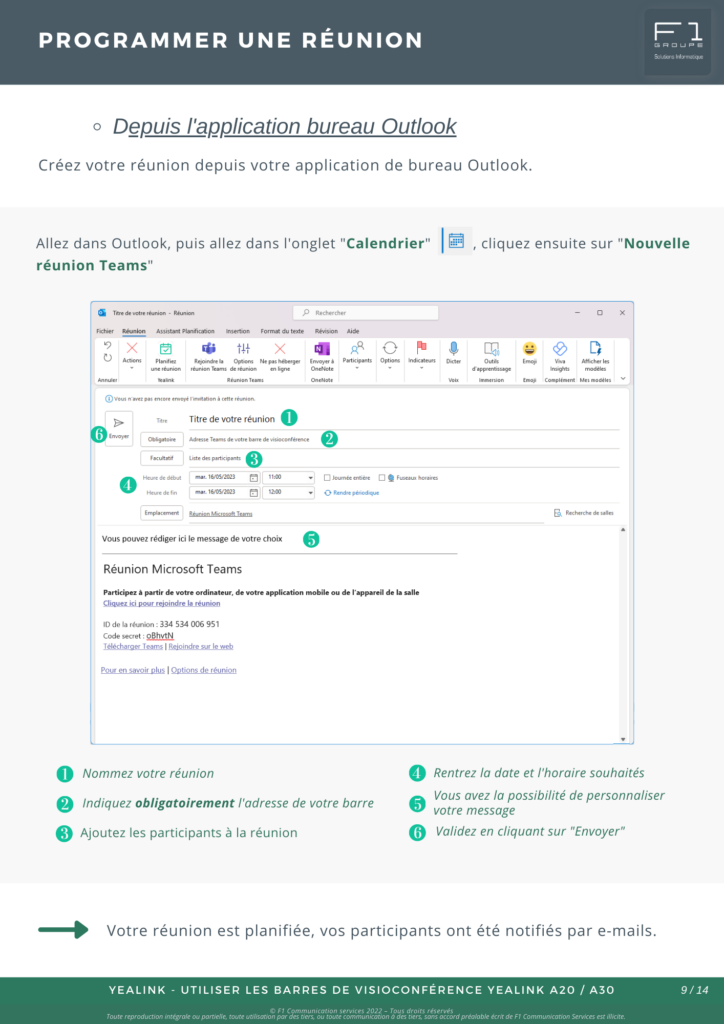
Task: Click the Réunion Microsoft Teams location field
Action: point(366,514)
